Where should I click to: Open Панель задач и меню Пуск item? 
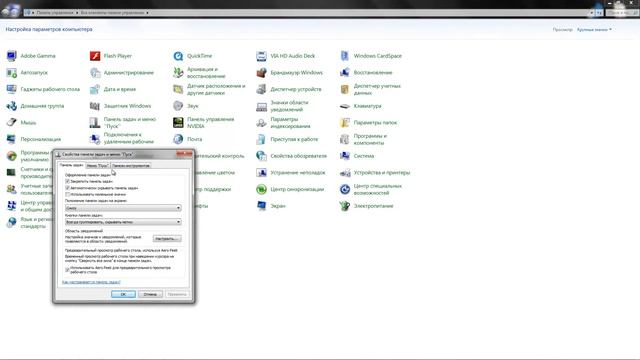coord(123,123)
